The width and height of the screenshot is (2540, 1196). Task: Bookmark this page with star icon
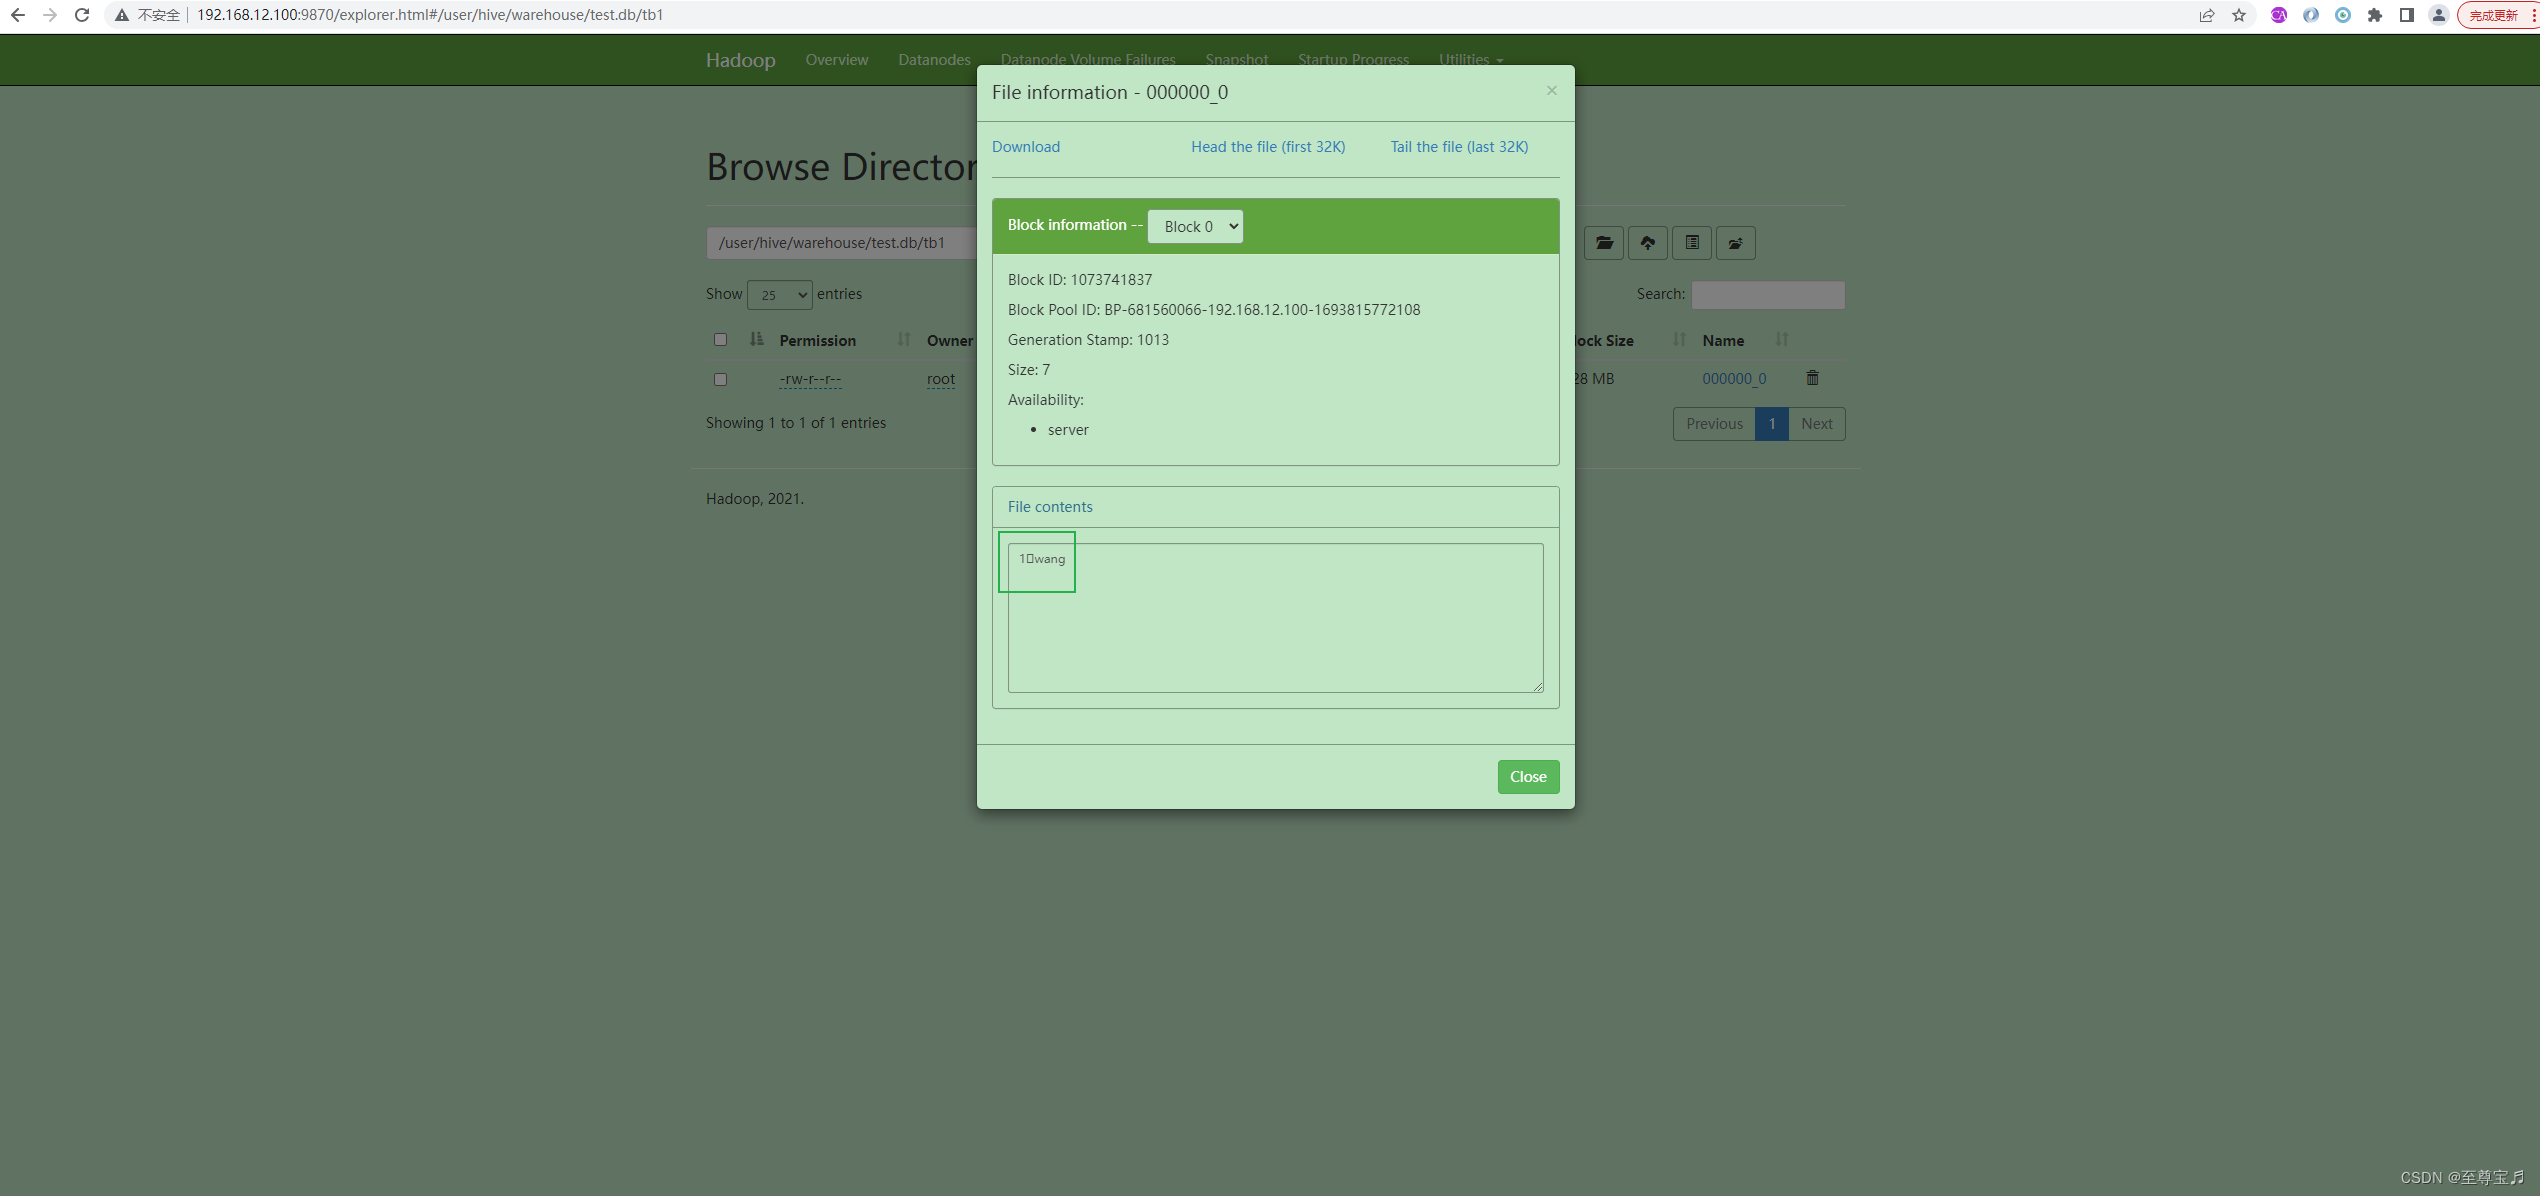[x=2239, y=15]
